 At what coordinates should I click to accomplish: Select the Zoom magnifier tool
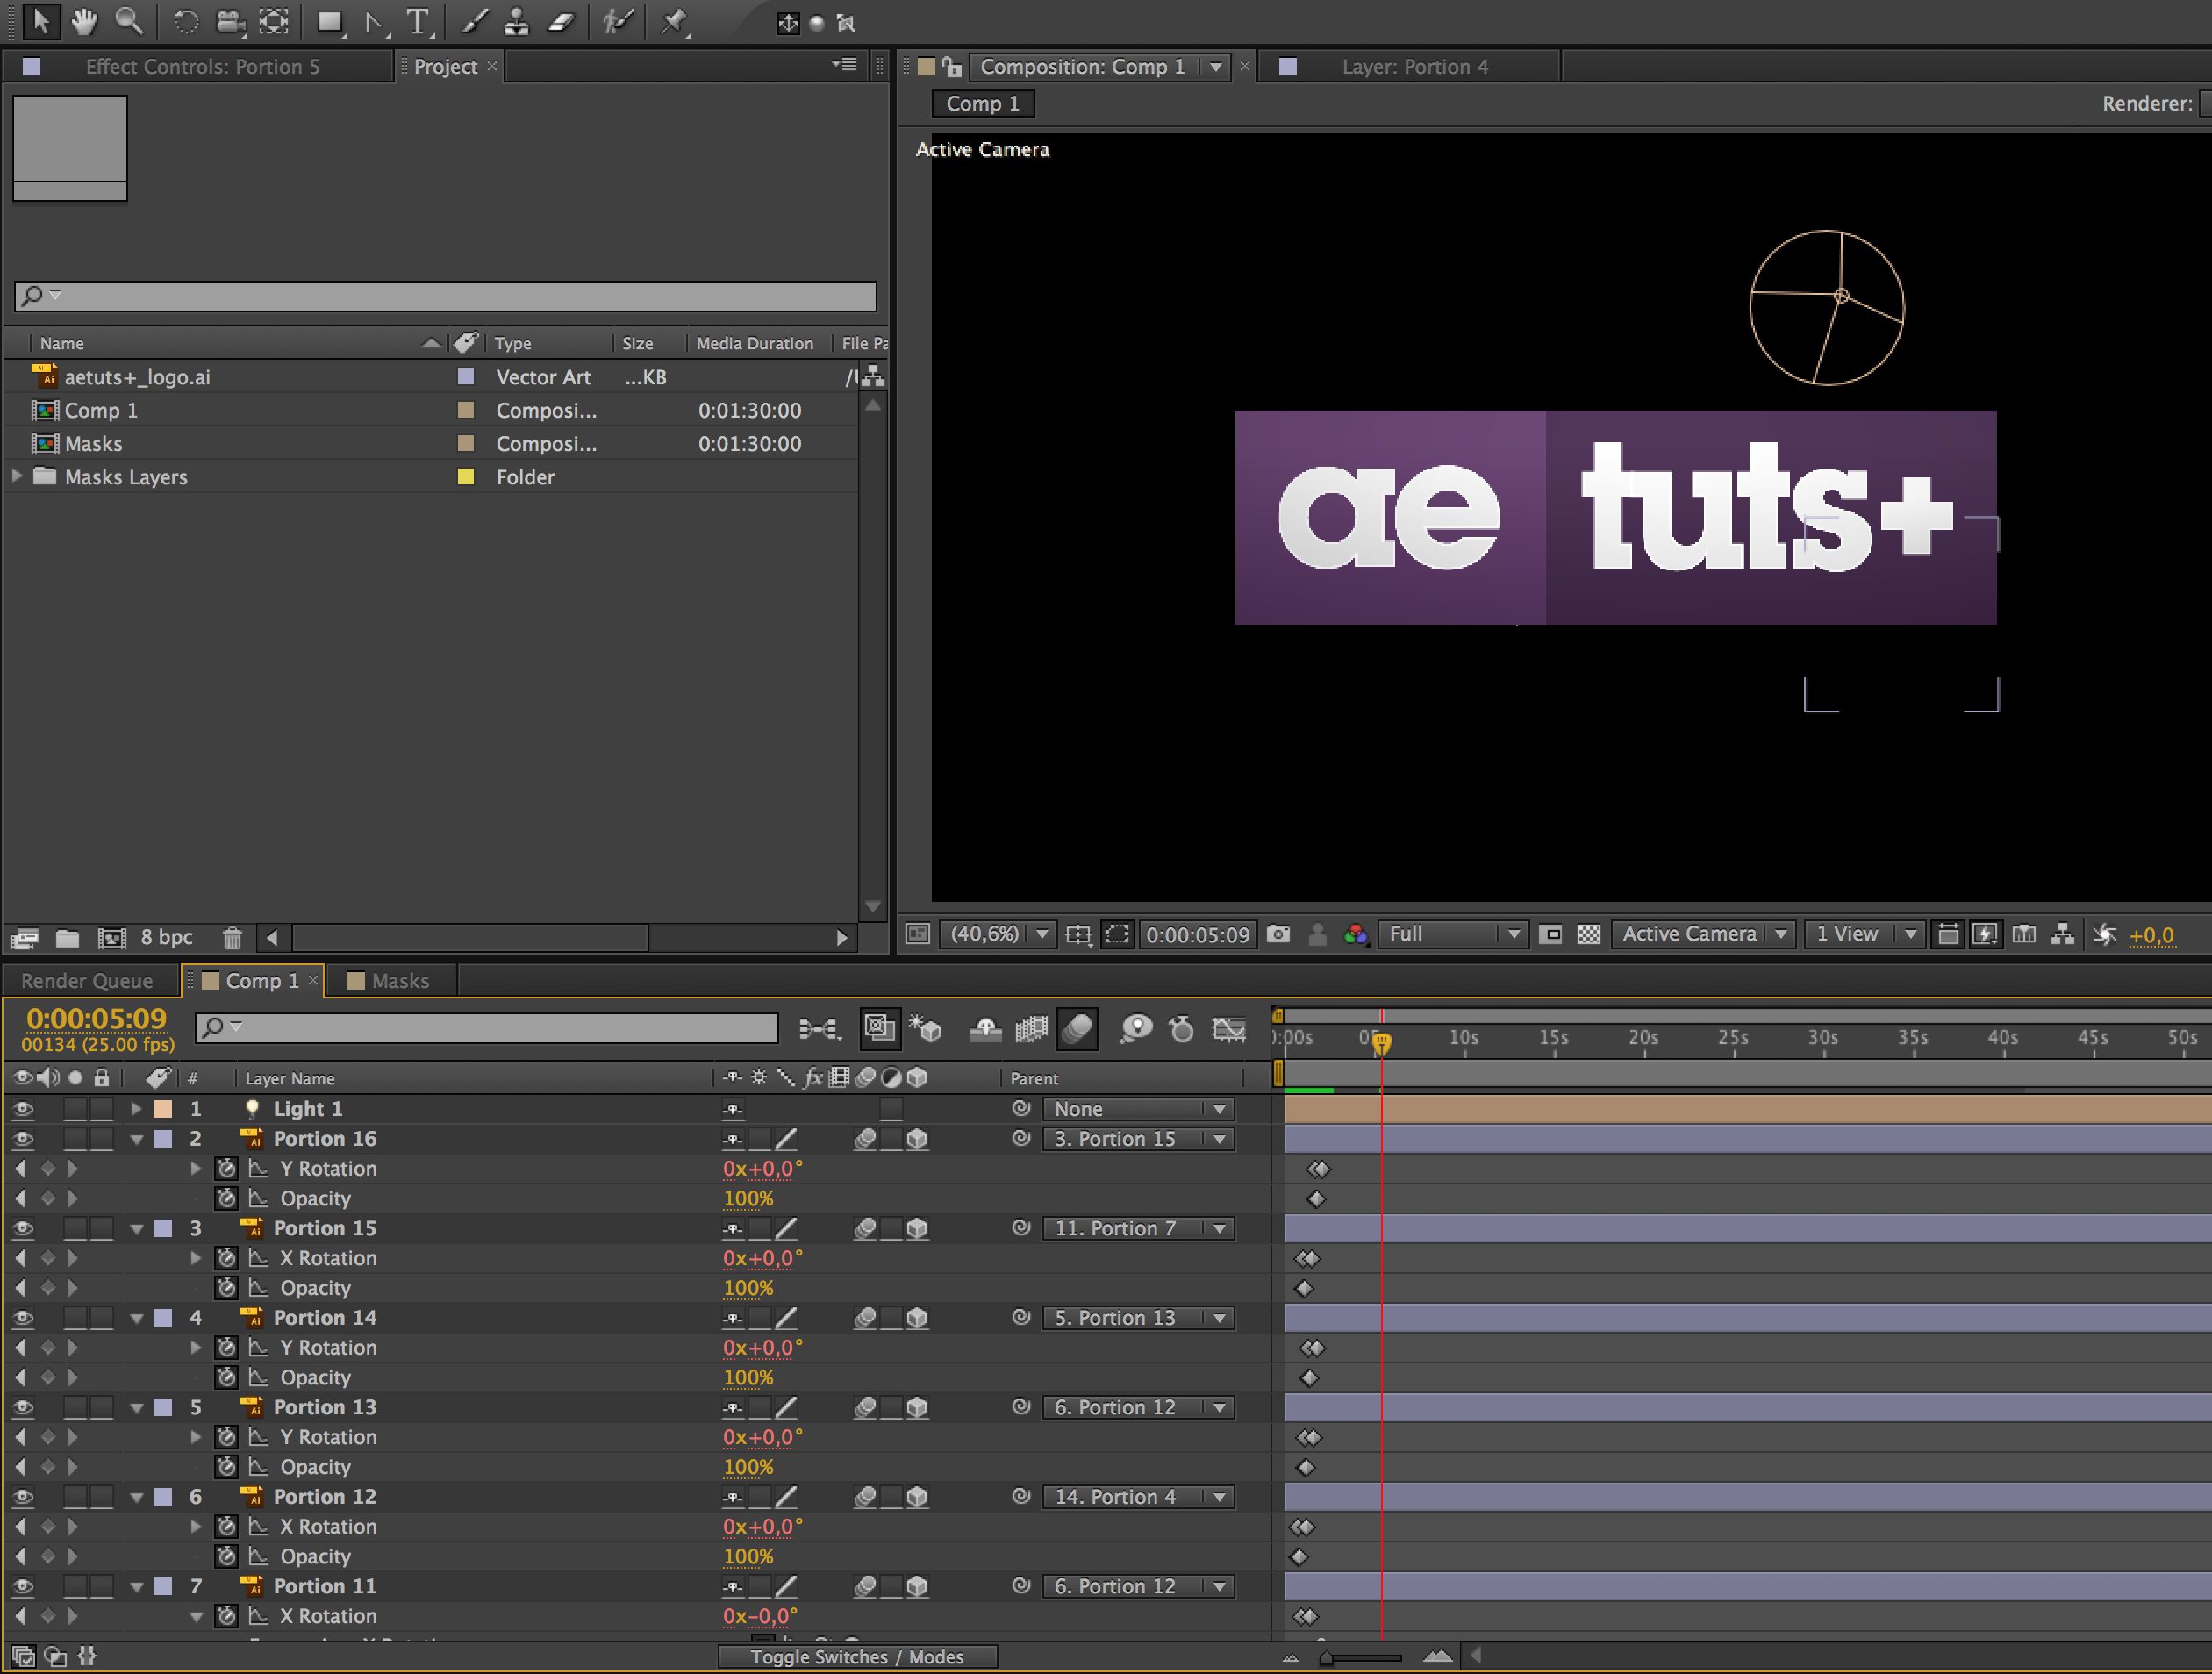pyautogui.click(x=128, y=20)
